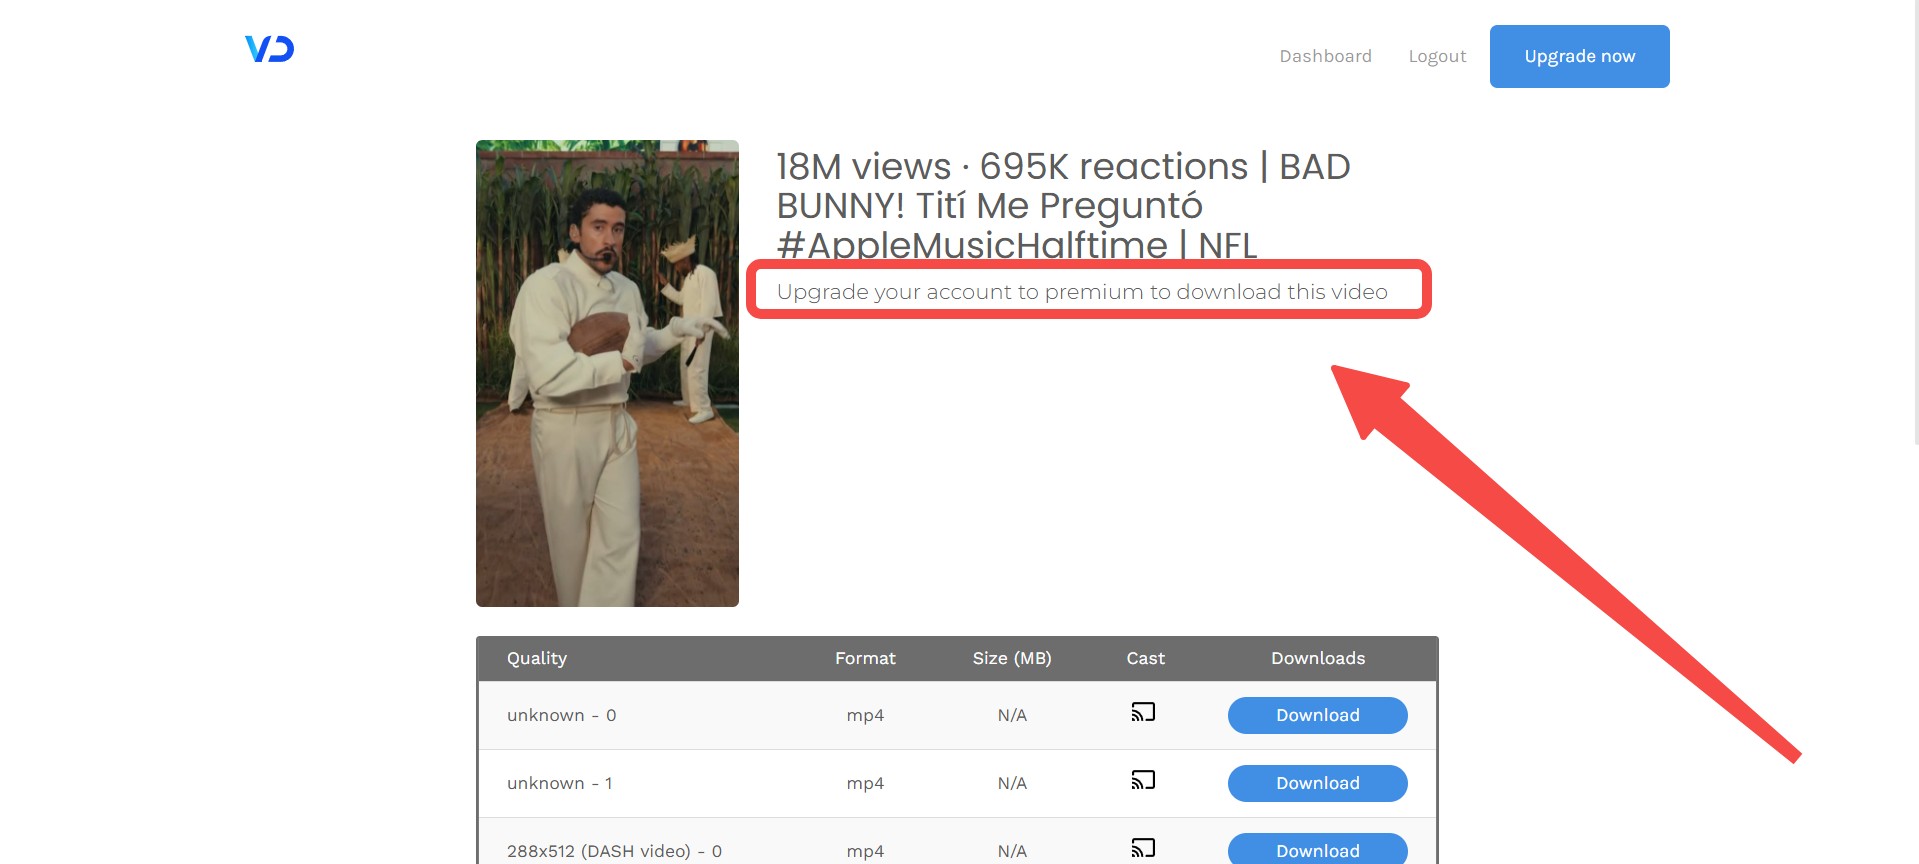Select the 'unknown - 0' quality label
Viewport: 1919px width, 864px height.
pyautogui.click(x=561, y=715)
